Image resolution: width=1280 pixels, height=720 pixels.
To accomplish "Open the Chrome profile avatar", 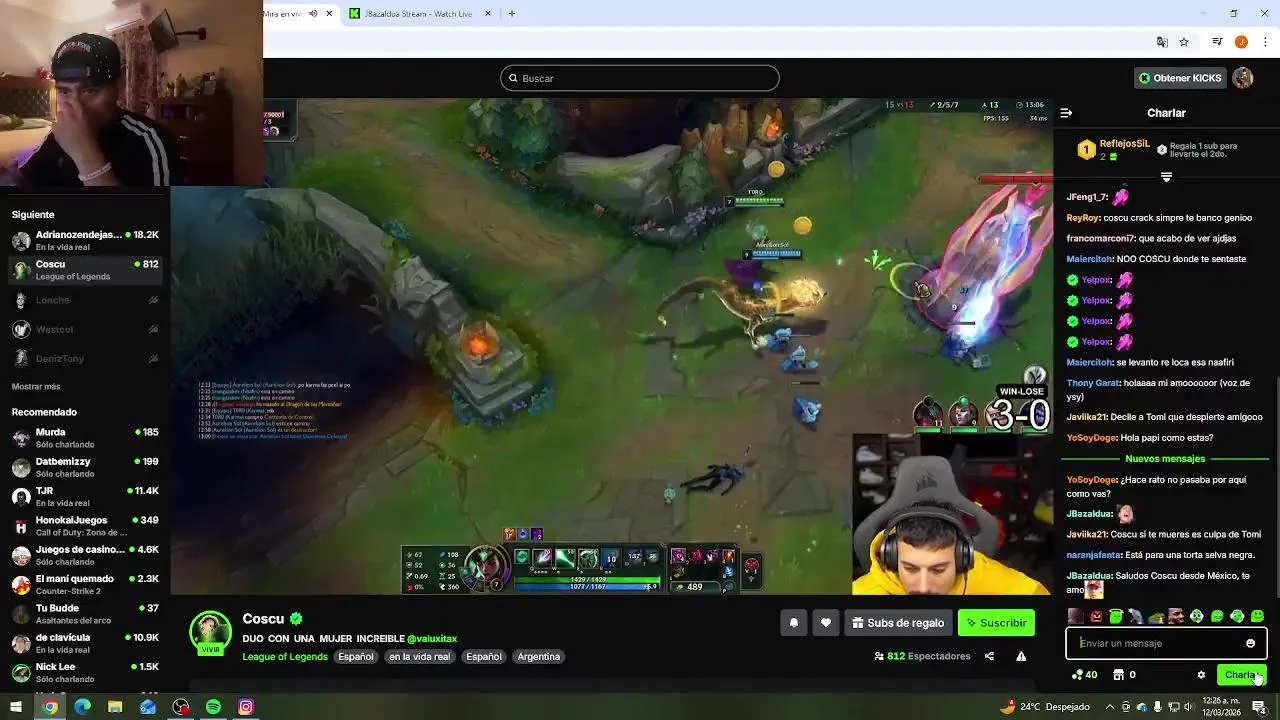I will pyautogui.click(x=1241, y=42).
